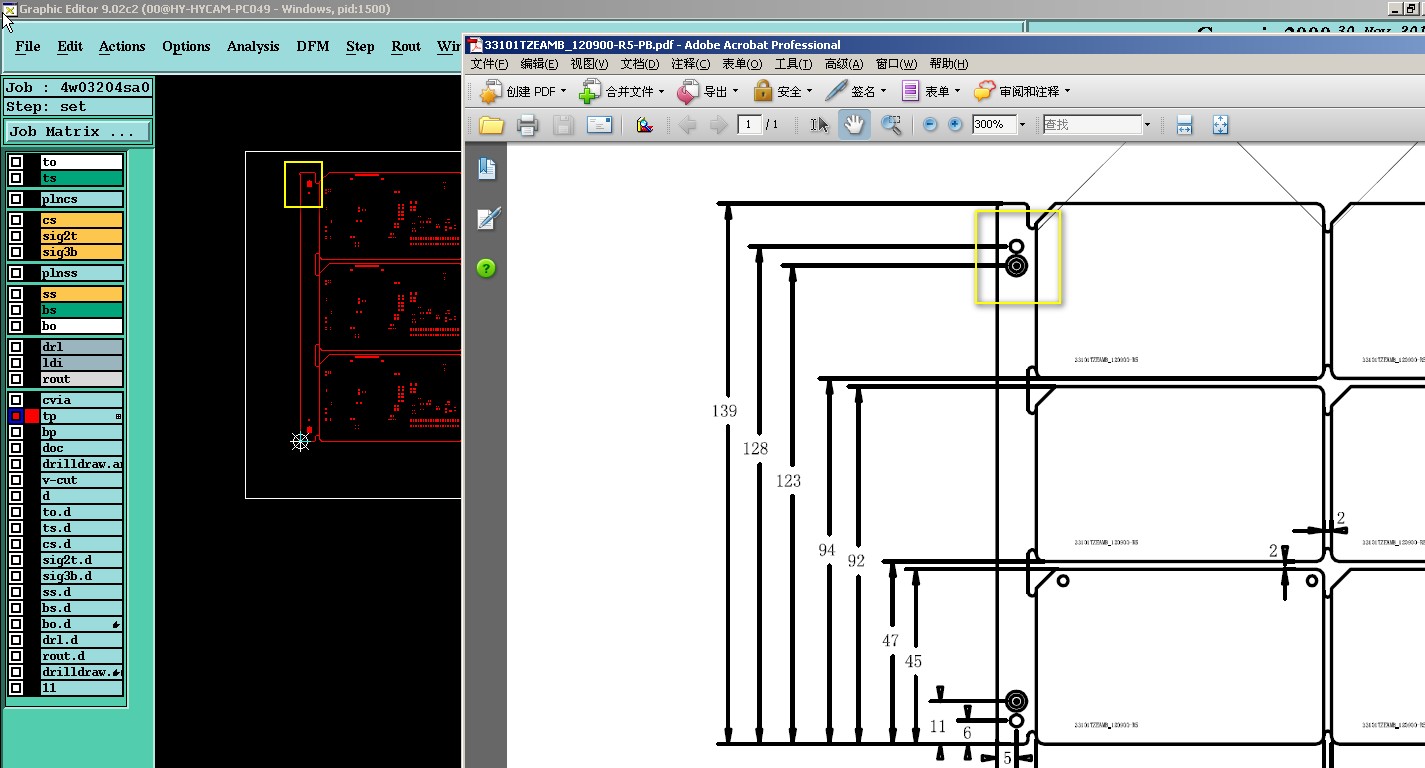The height and width of the screenshot is (768, 1425).
Task: Toggle checkbox for layer drl.d
Action: (16, 640)
